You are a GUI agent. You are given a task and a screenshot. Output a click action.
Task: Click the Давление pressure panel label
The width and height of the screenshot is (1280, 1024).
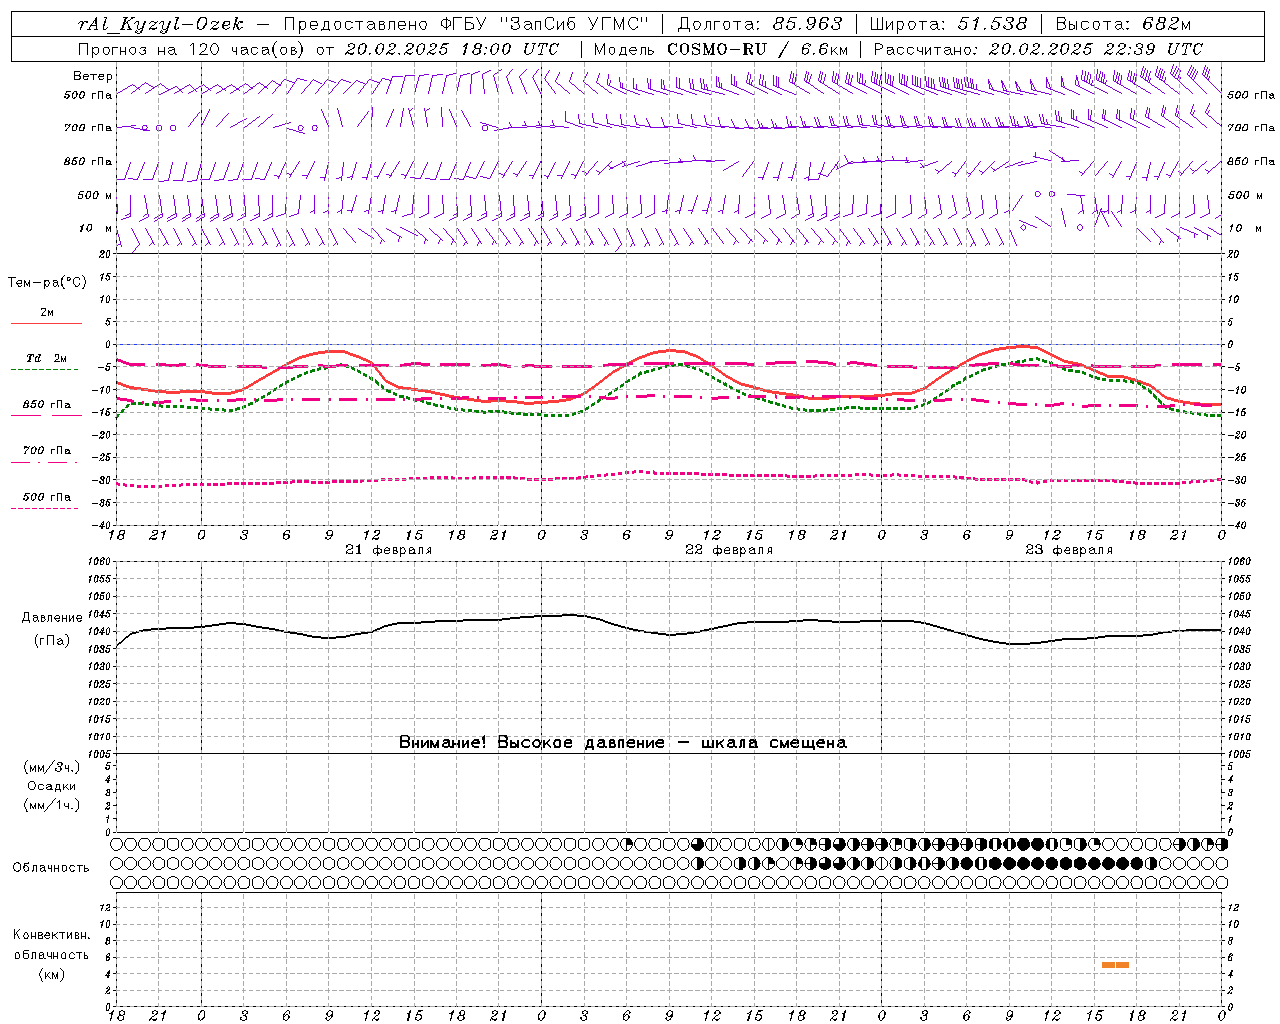[52, 618]
